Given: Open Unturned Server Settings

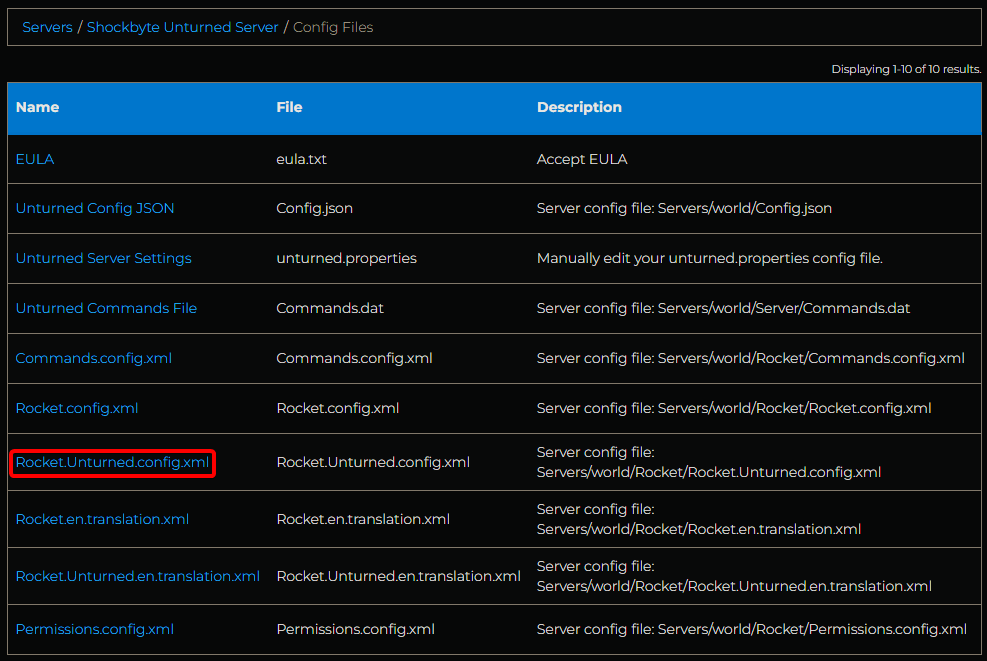Looking at the screenshot, I should [103, 258].
